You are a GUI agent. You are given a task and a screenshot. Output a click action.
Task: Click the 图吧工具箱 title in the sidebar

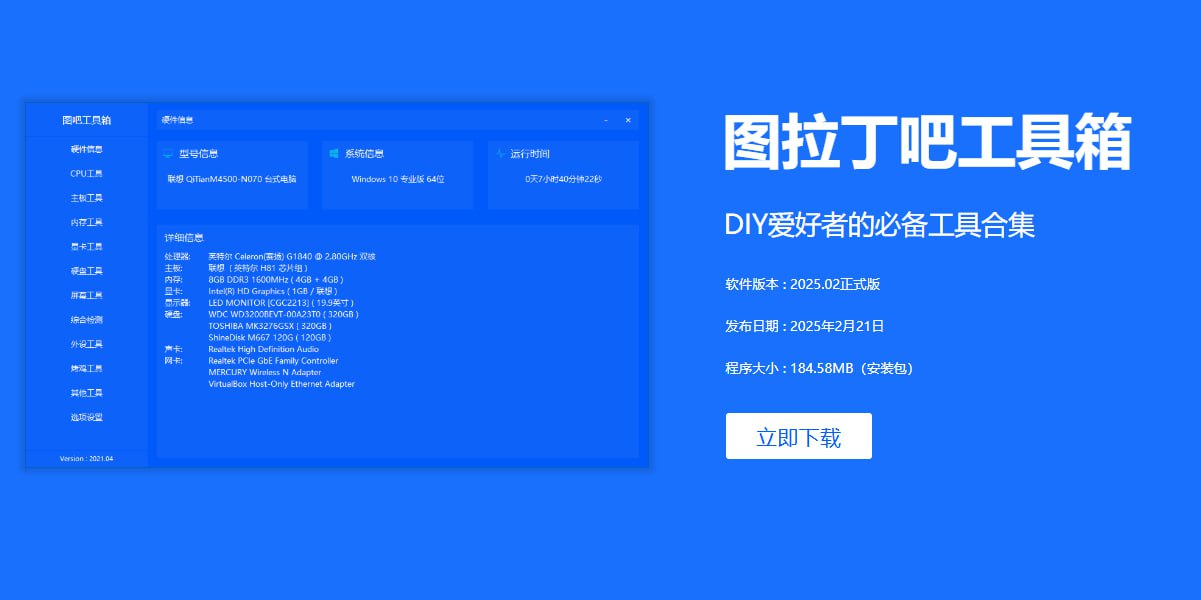pyautogui.click(x=87, y=120)
